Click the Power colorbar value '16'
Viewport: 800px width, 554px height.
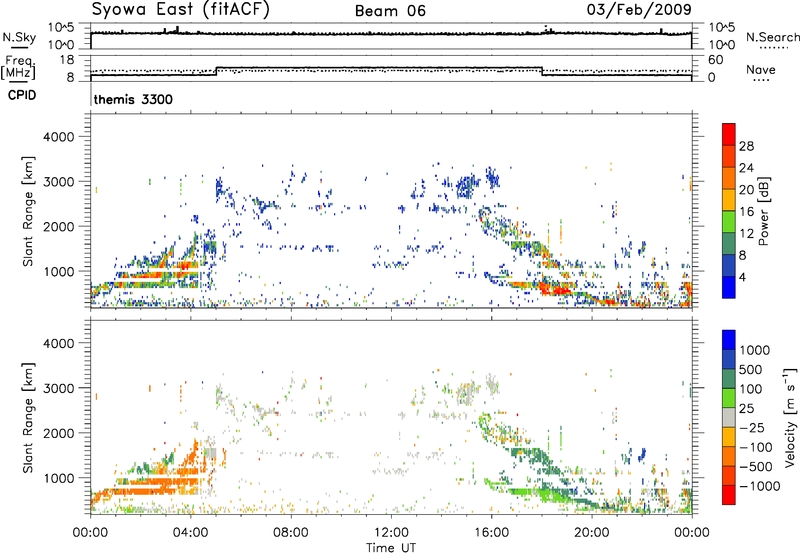click(746, 212)
